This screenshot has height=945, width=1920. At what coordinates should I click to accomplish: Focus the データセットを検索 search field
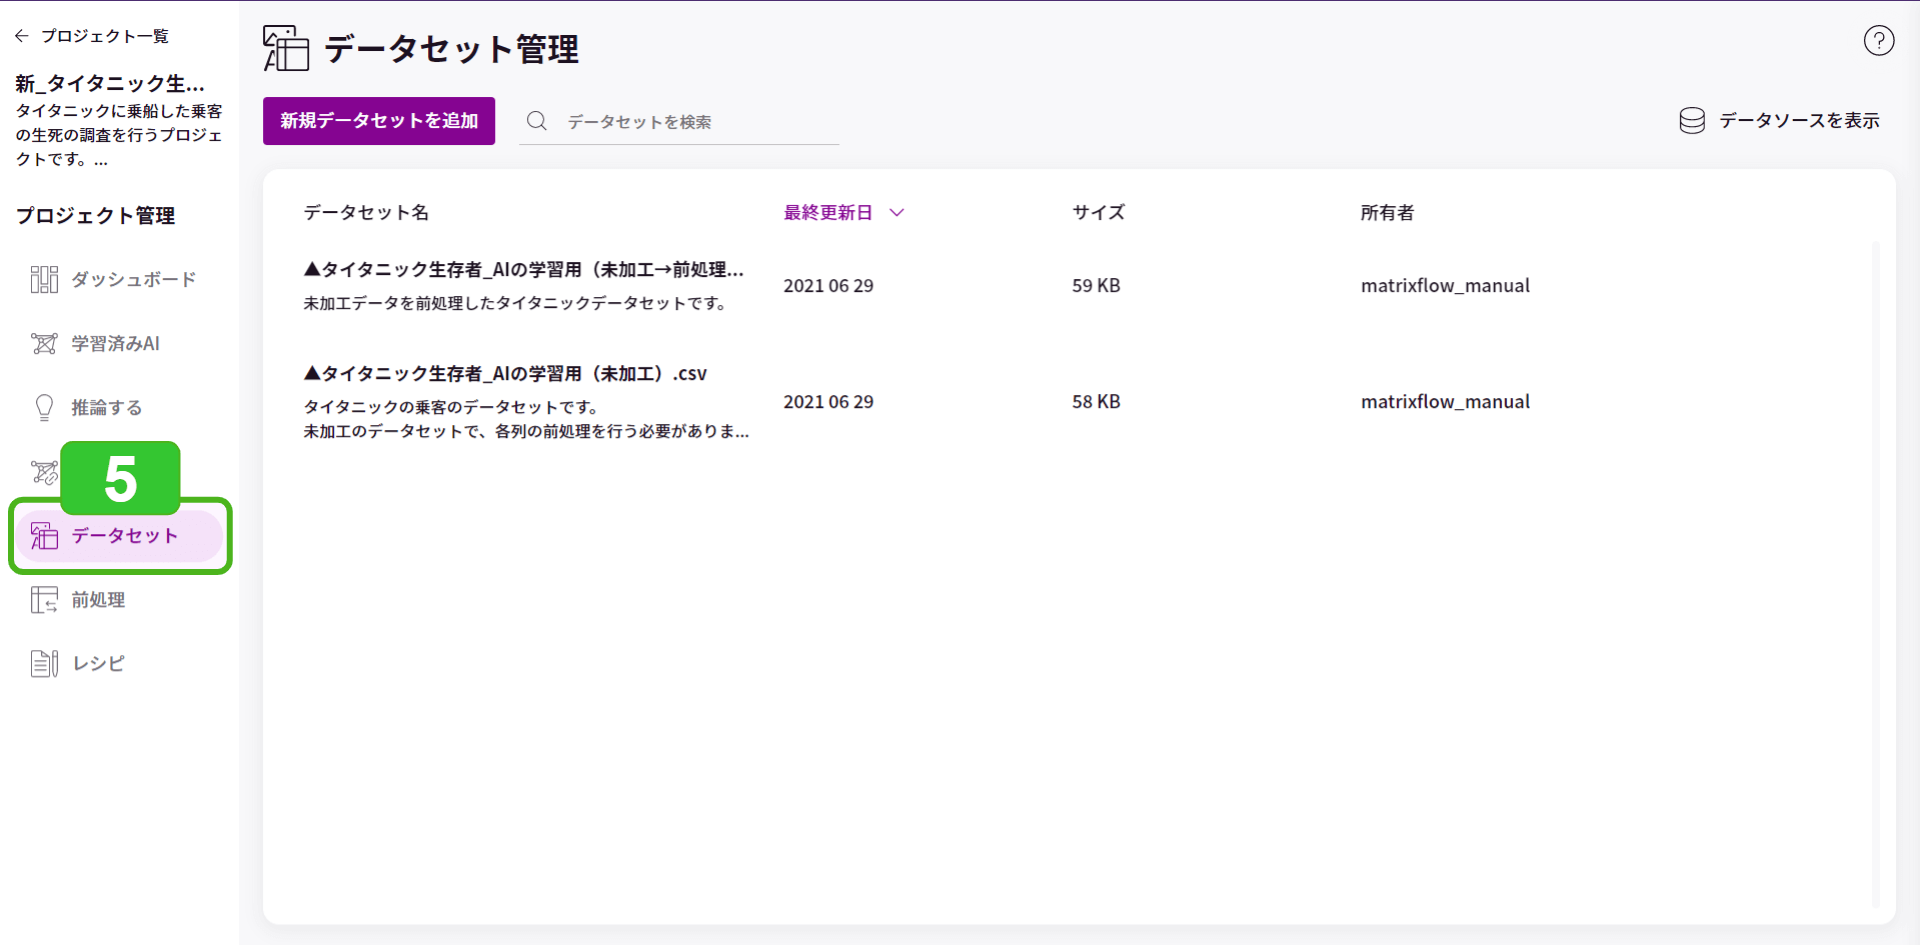click(679, 121)
